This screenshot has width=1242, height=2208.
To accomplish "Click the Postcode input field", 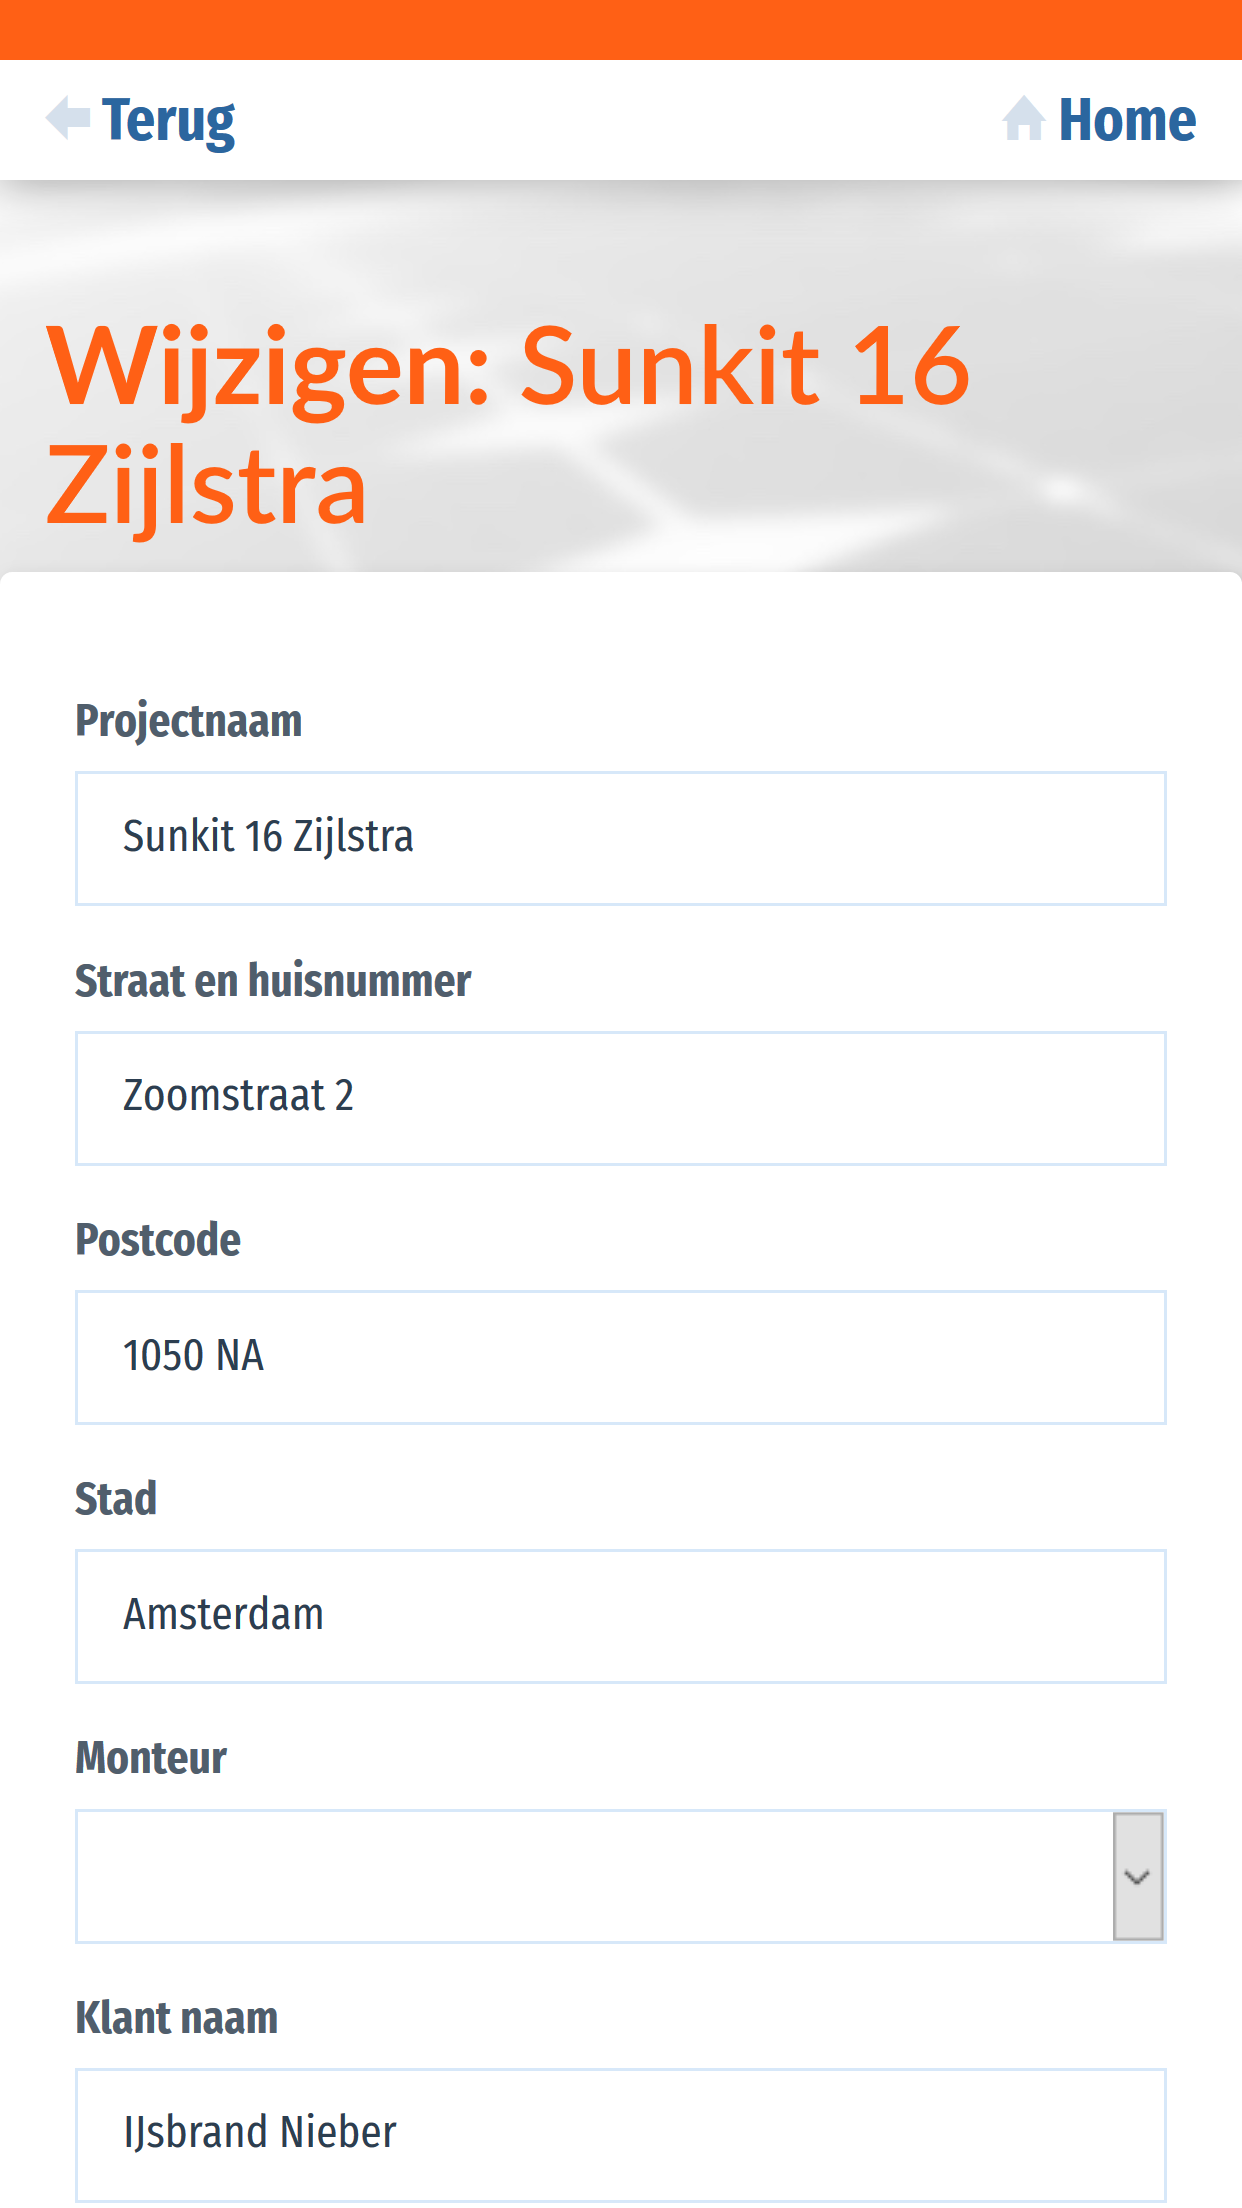I will tap(620, 1357).
